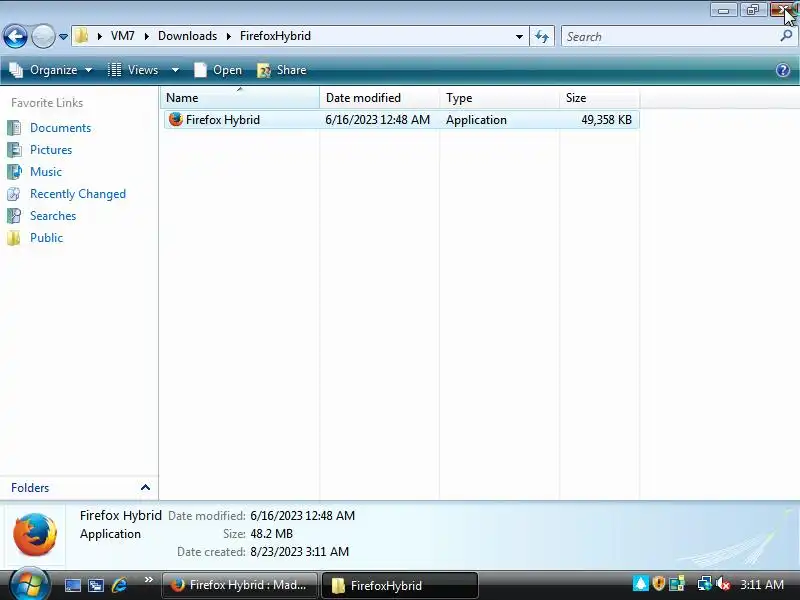This screenshot has width=800, height=600.
Task: Sort by Date modified column
Action: tap(380, 97)
